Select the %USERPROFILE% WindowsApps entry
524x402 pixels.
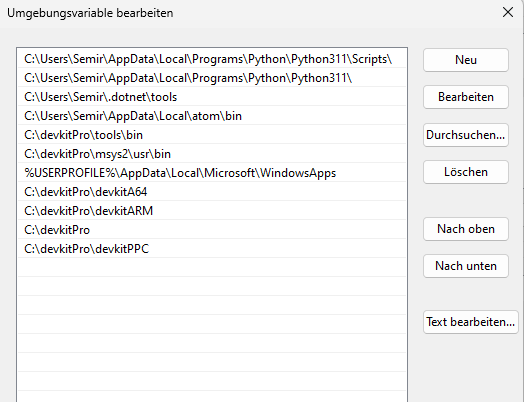tap(212, 173)
